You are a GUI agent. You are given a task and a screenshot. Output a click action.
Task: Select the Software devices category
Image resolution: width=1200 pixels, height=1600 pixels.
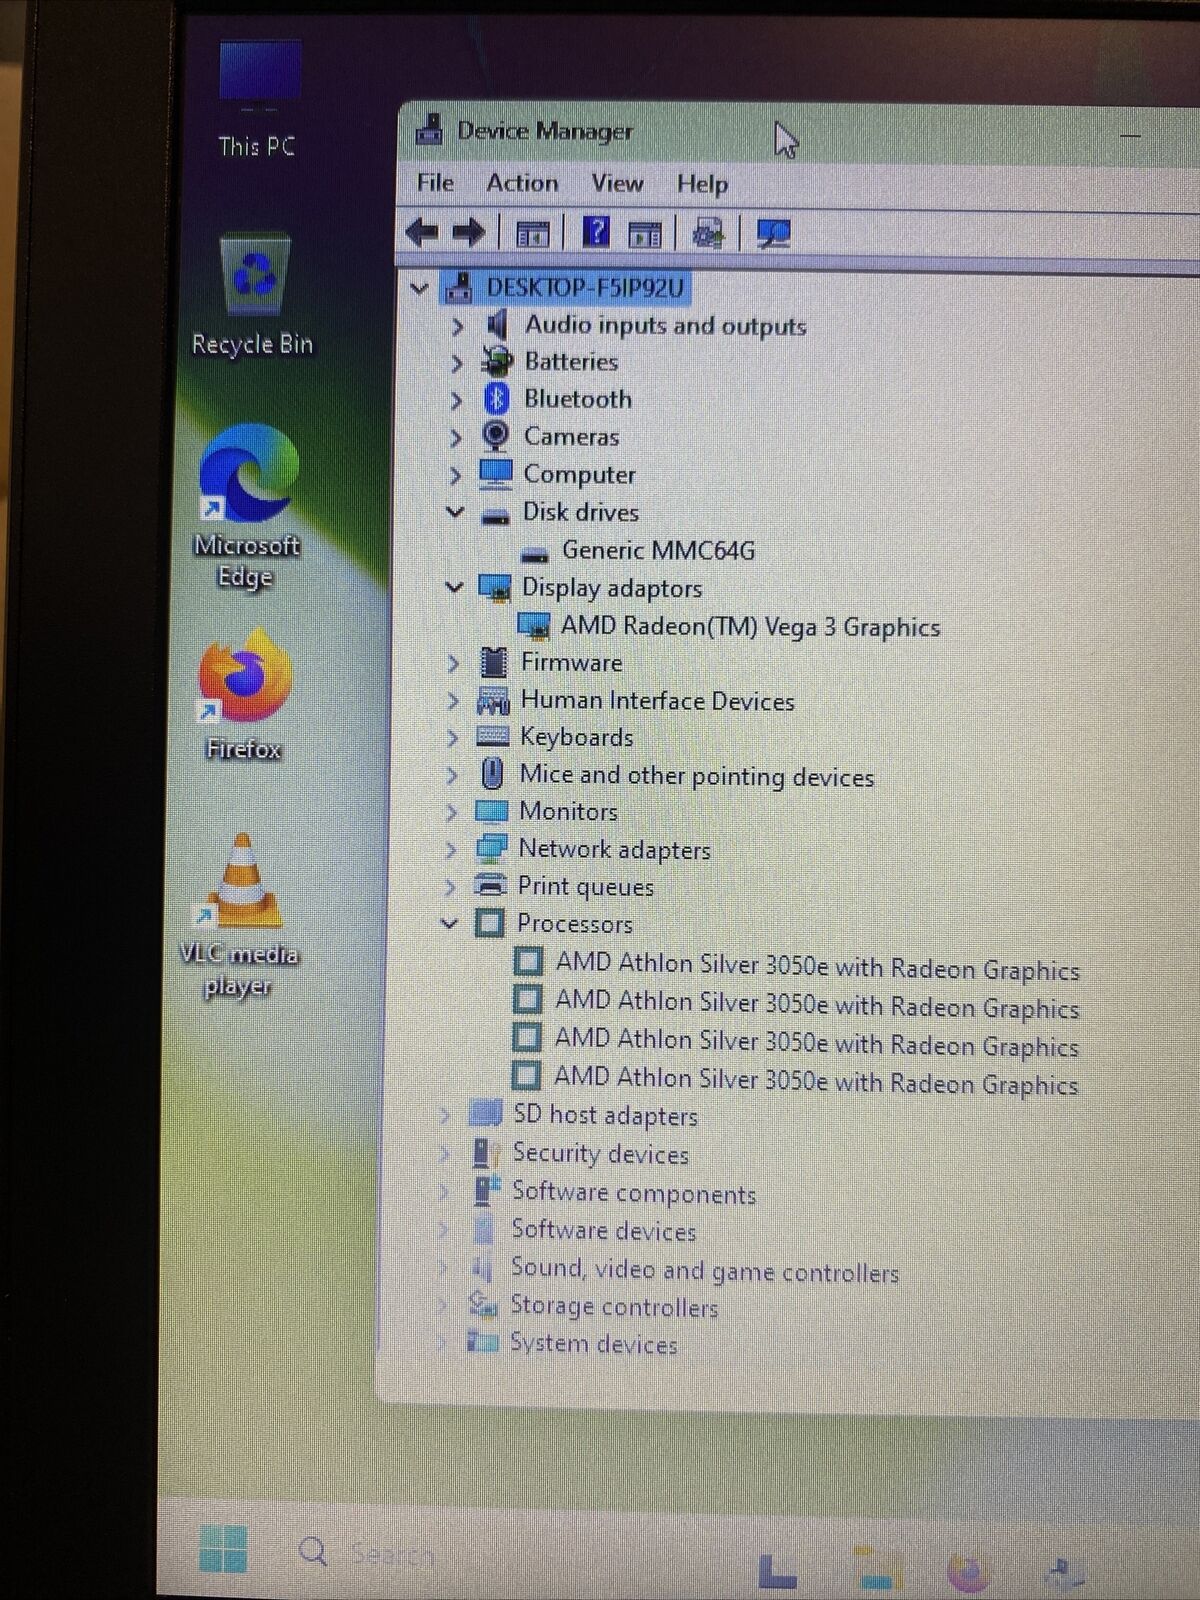(x=603, y=1230)
